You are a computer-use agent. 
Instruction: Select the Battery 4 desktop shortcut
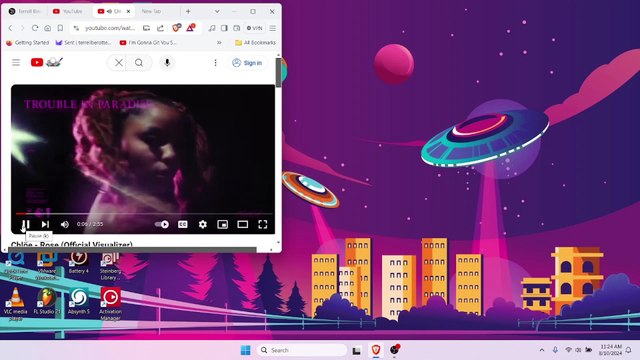78,263
